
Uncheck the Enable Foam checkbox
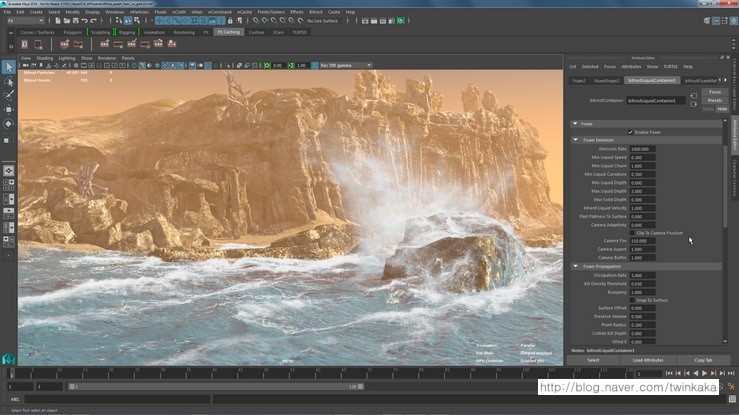(x=631, y=132)
